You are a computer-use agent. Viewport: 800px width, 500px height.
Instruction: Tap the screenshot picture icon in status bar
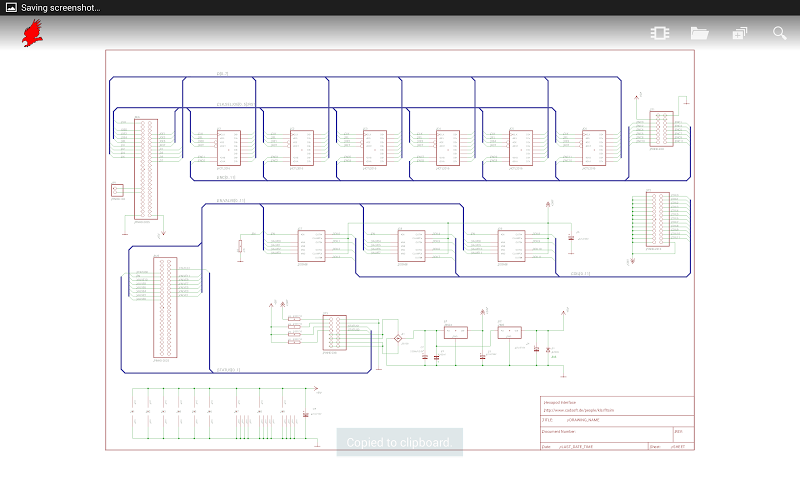pos(11,8)
